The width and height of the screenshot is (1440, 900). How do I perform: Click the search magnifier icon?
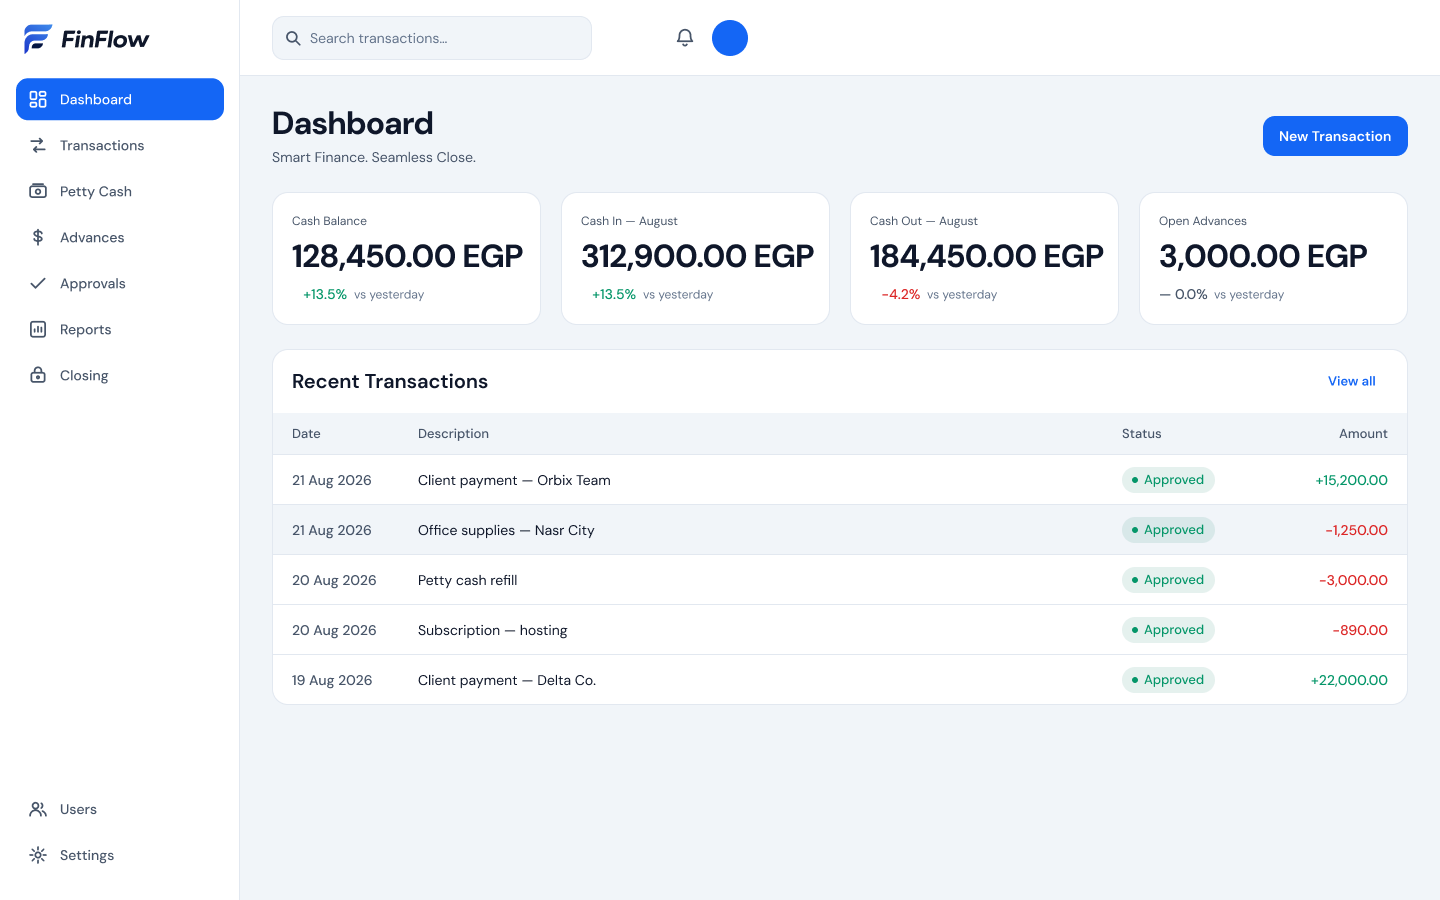point(293,38)
